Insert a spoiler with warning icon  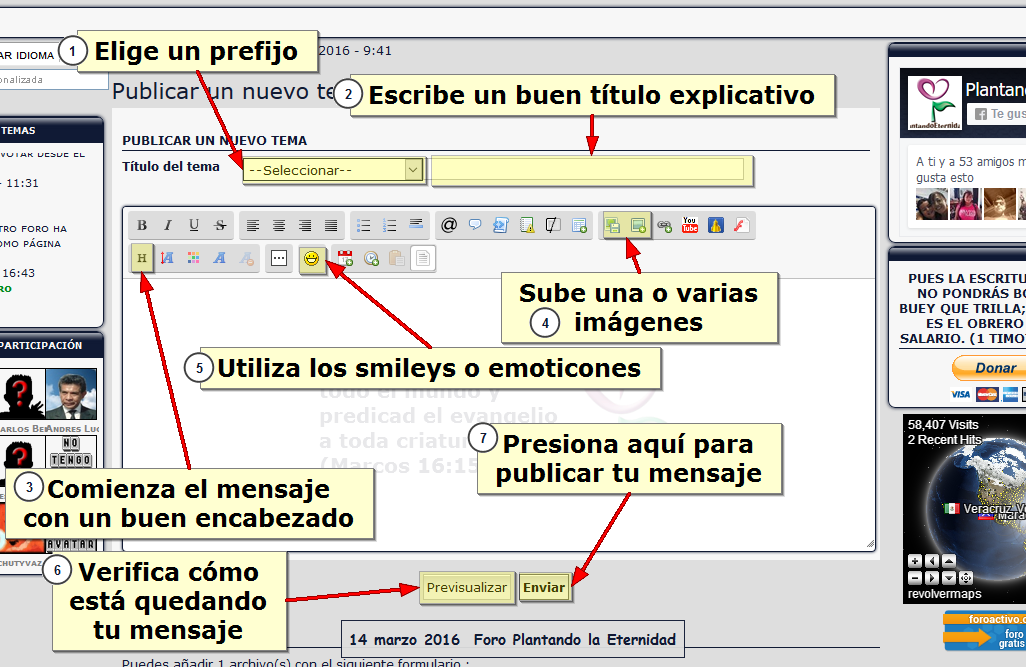[x=527, y=226]
